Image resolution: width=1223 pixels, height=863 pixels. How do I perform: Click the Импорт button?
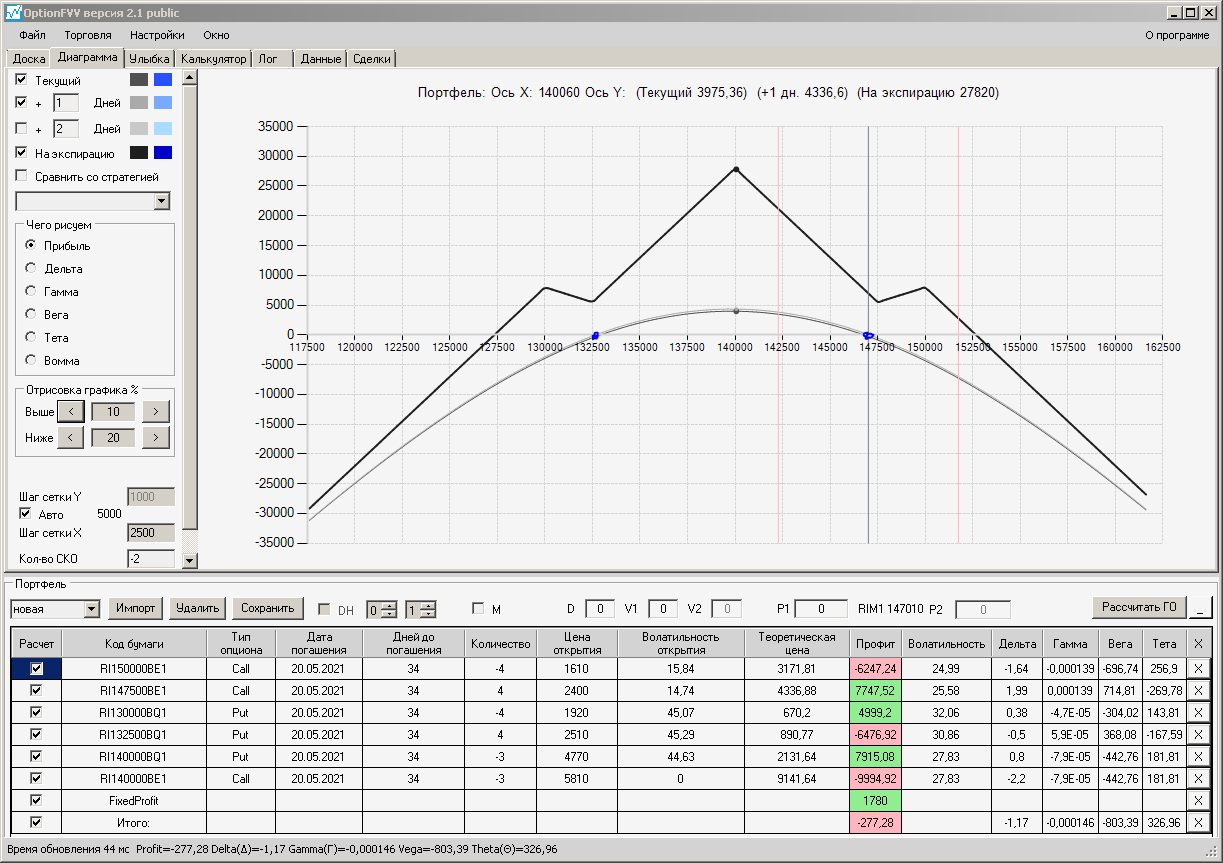(x=135, y=608)
